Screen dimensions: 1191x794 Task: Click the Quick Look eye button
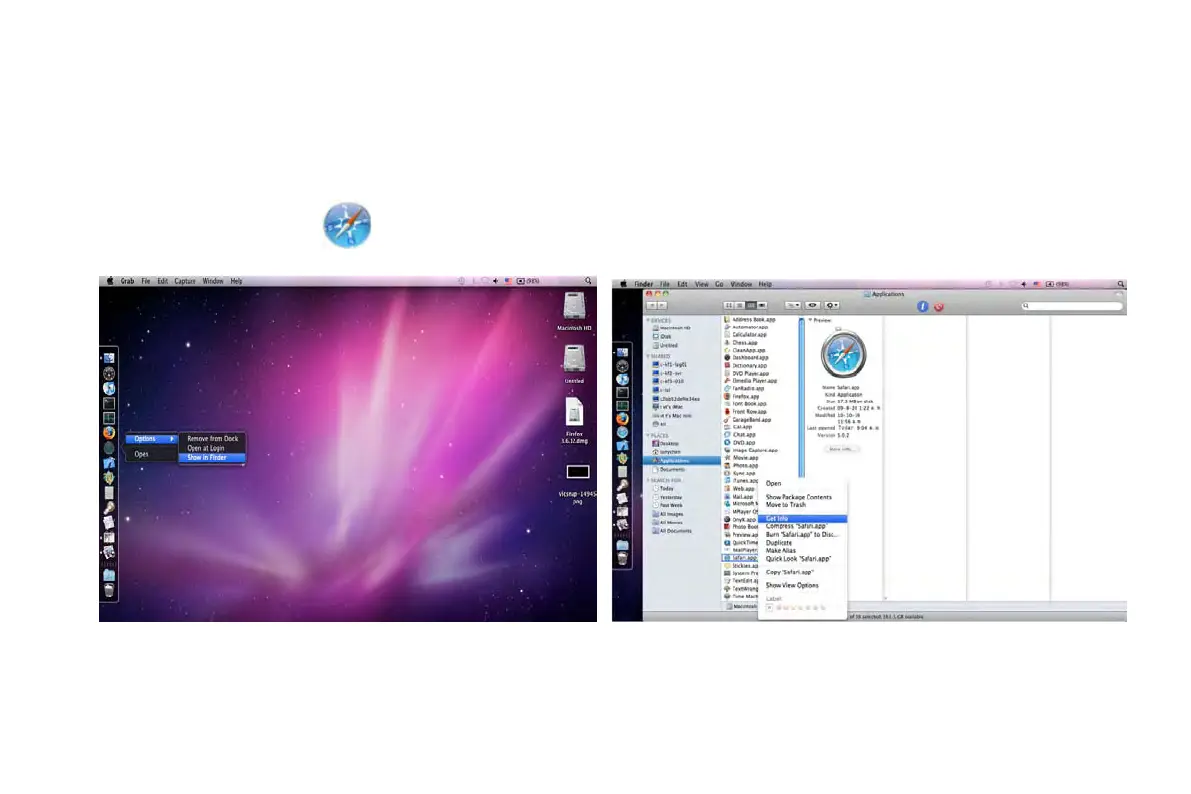click(812, 305)
